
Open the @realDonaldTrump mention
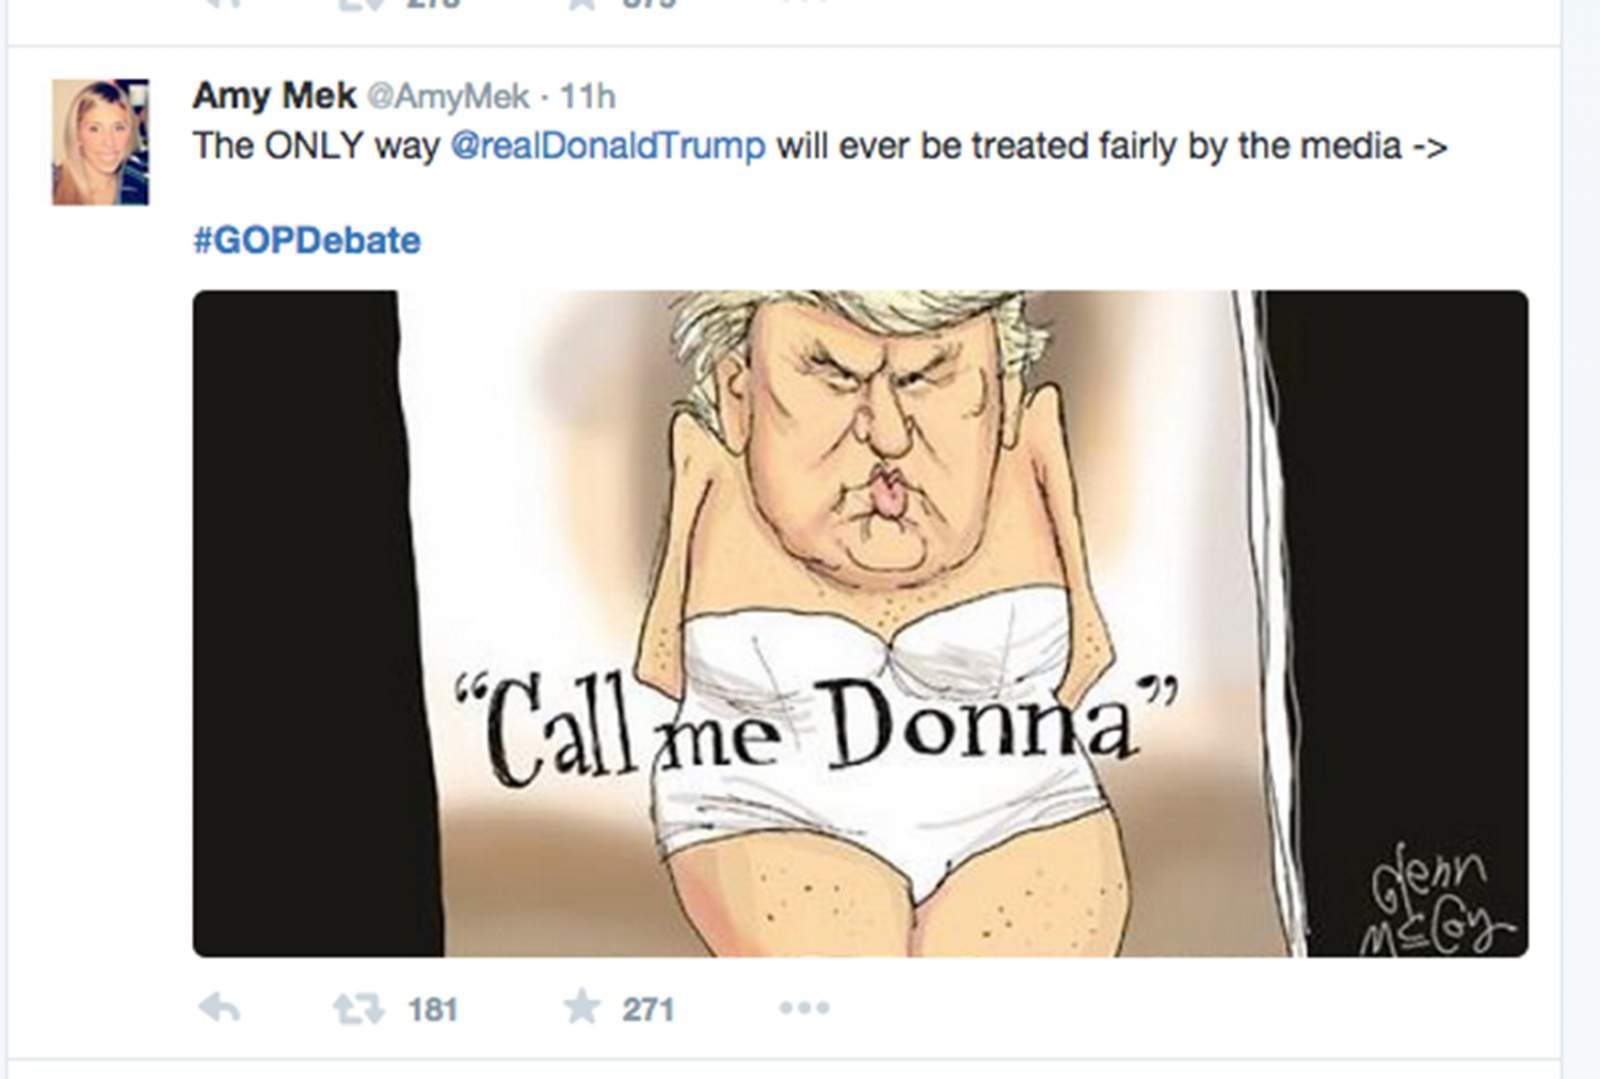[x=608, y=146]
